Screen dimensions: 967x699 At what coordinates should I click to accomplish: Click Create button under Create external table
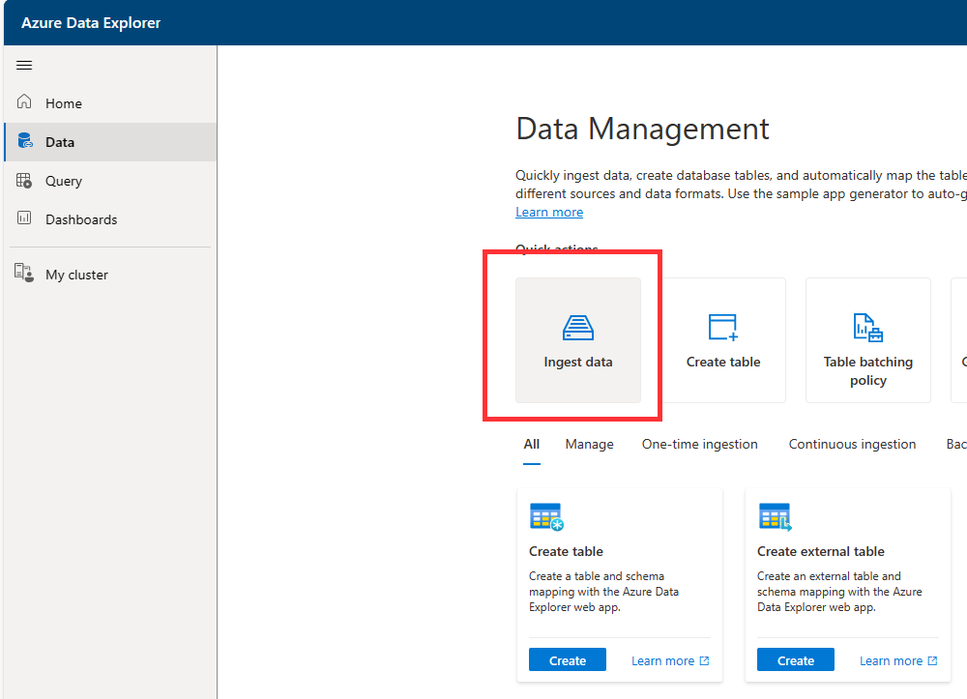[796, 660]
